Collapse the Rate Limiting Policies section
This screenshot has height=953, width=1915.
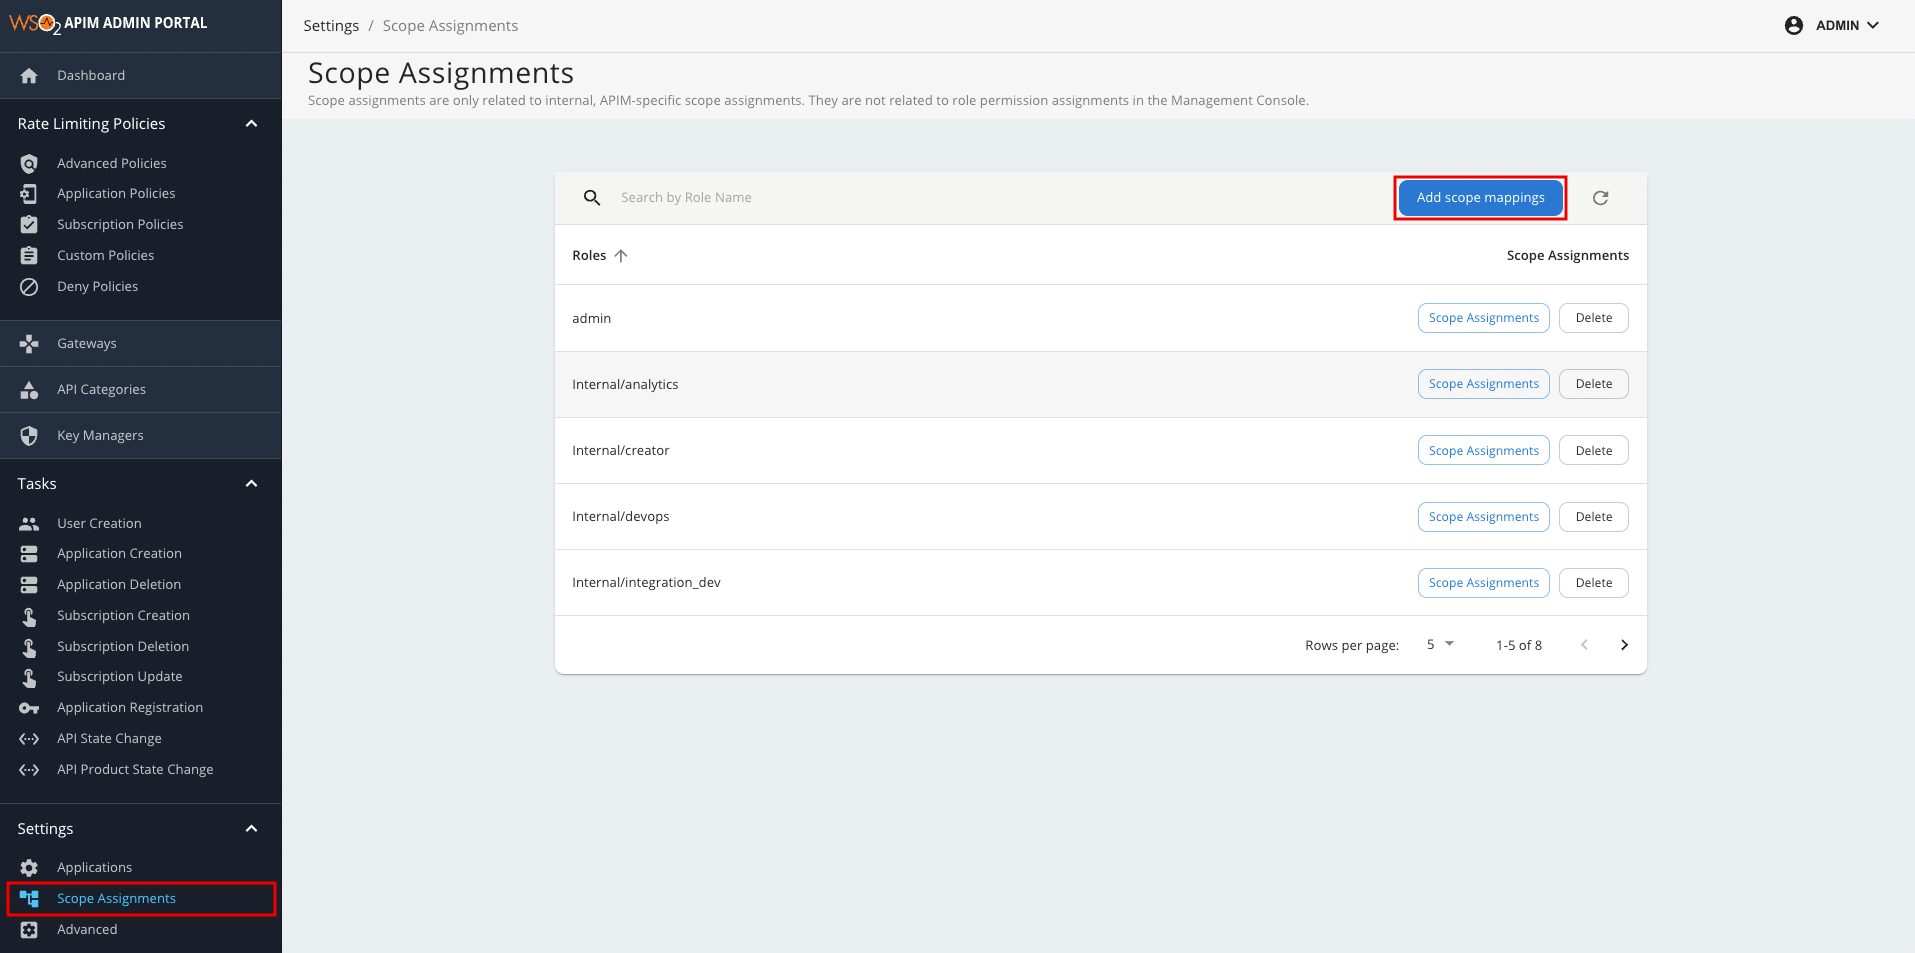coord(251,123)
